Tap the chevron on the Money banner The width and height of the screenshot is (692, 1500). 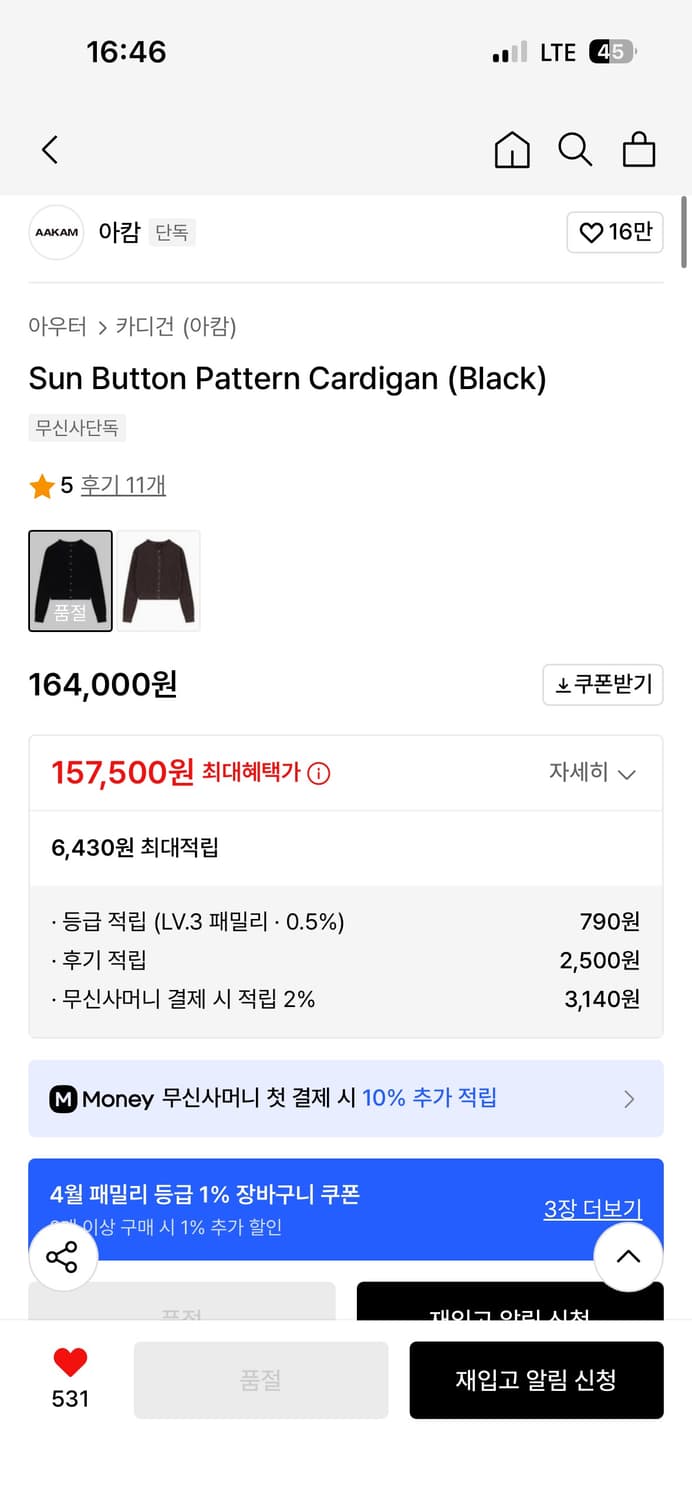(629, 1098)
